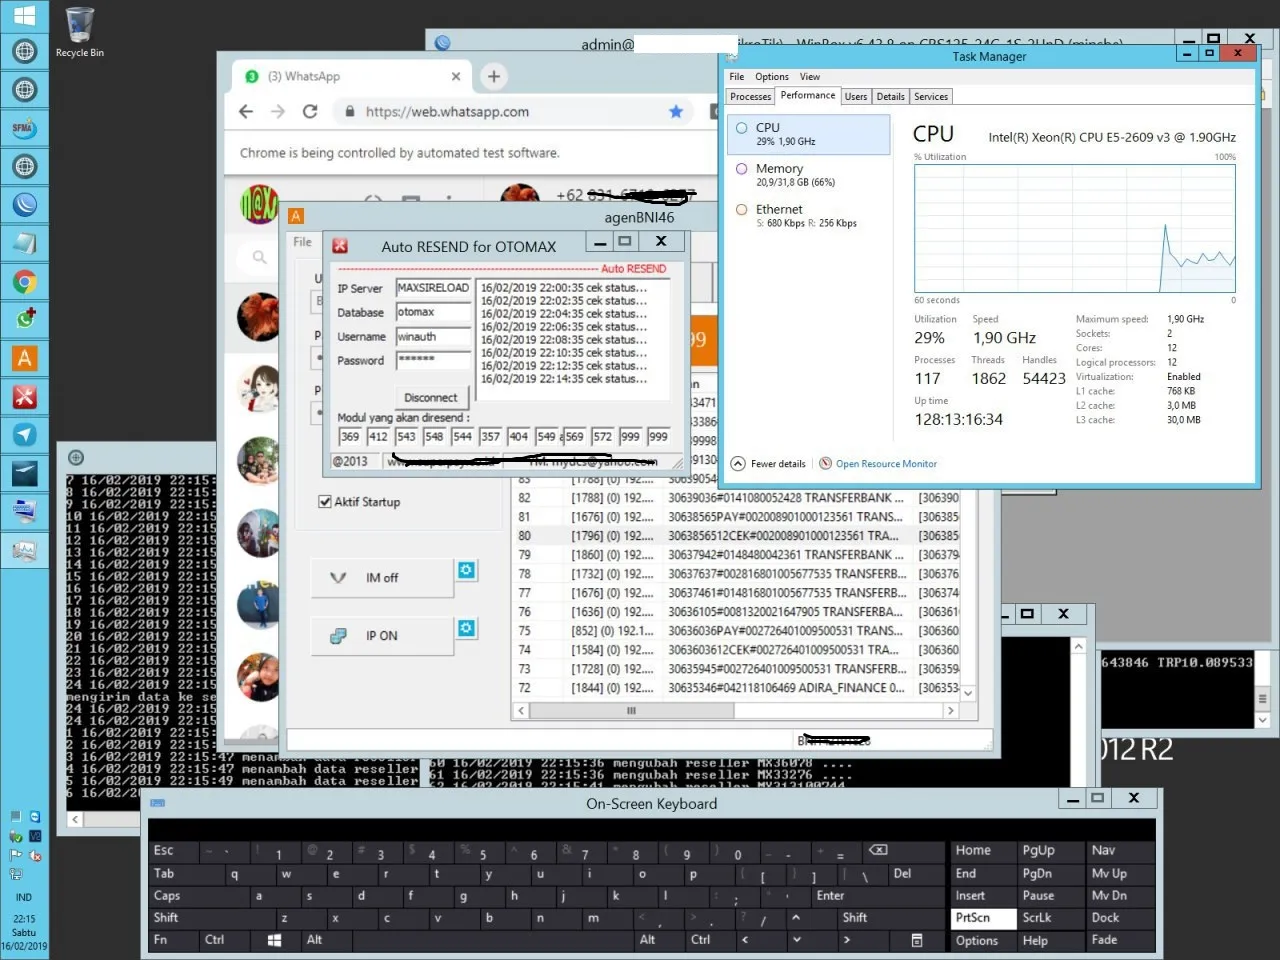Click the bookmark star in address bar
This screenshot has height=960, width=1280.
[x=676, y=112]
